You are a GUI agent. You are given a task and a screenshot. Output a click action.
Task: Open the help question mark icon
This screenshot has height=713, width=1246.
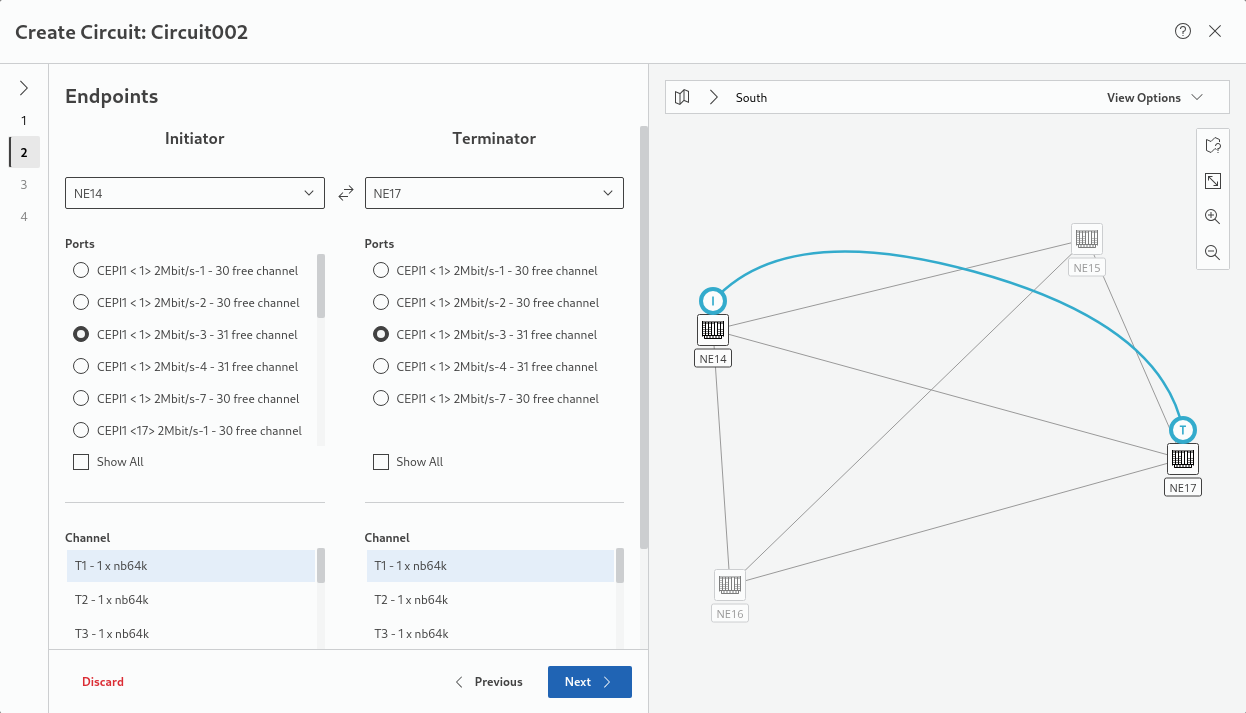click(x=1183, y=31)
